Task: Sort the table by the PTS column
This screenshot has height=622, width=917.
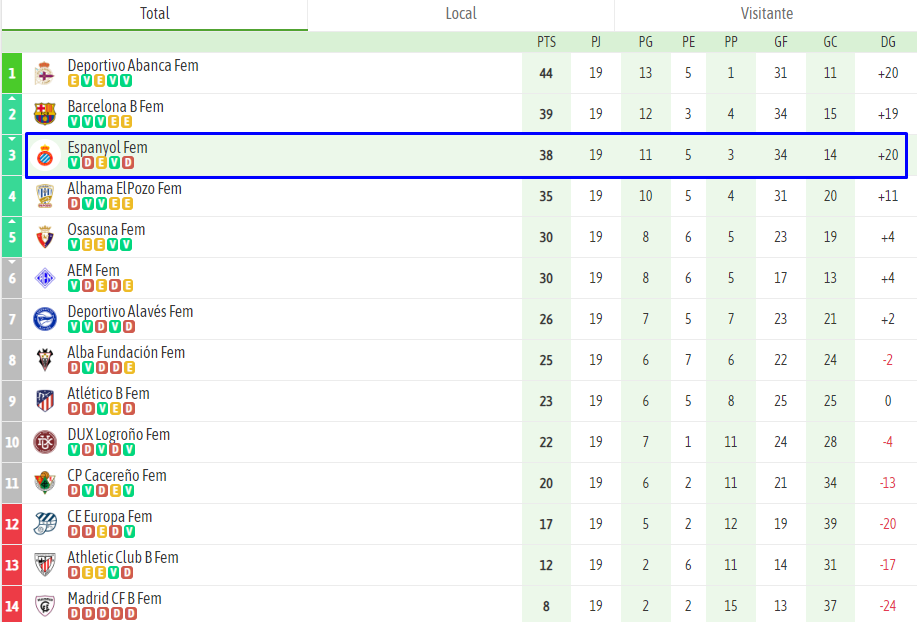Action: 546,41
